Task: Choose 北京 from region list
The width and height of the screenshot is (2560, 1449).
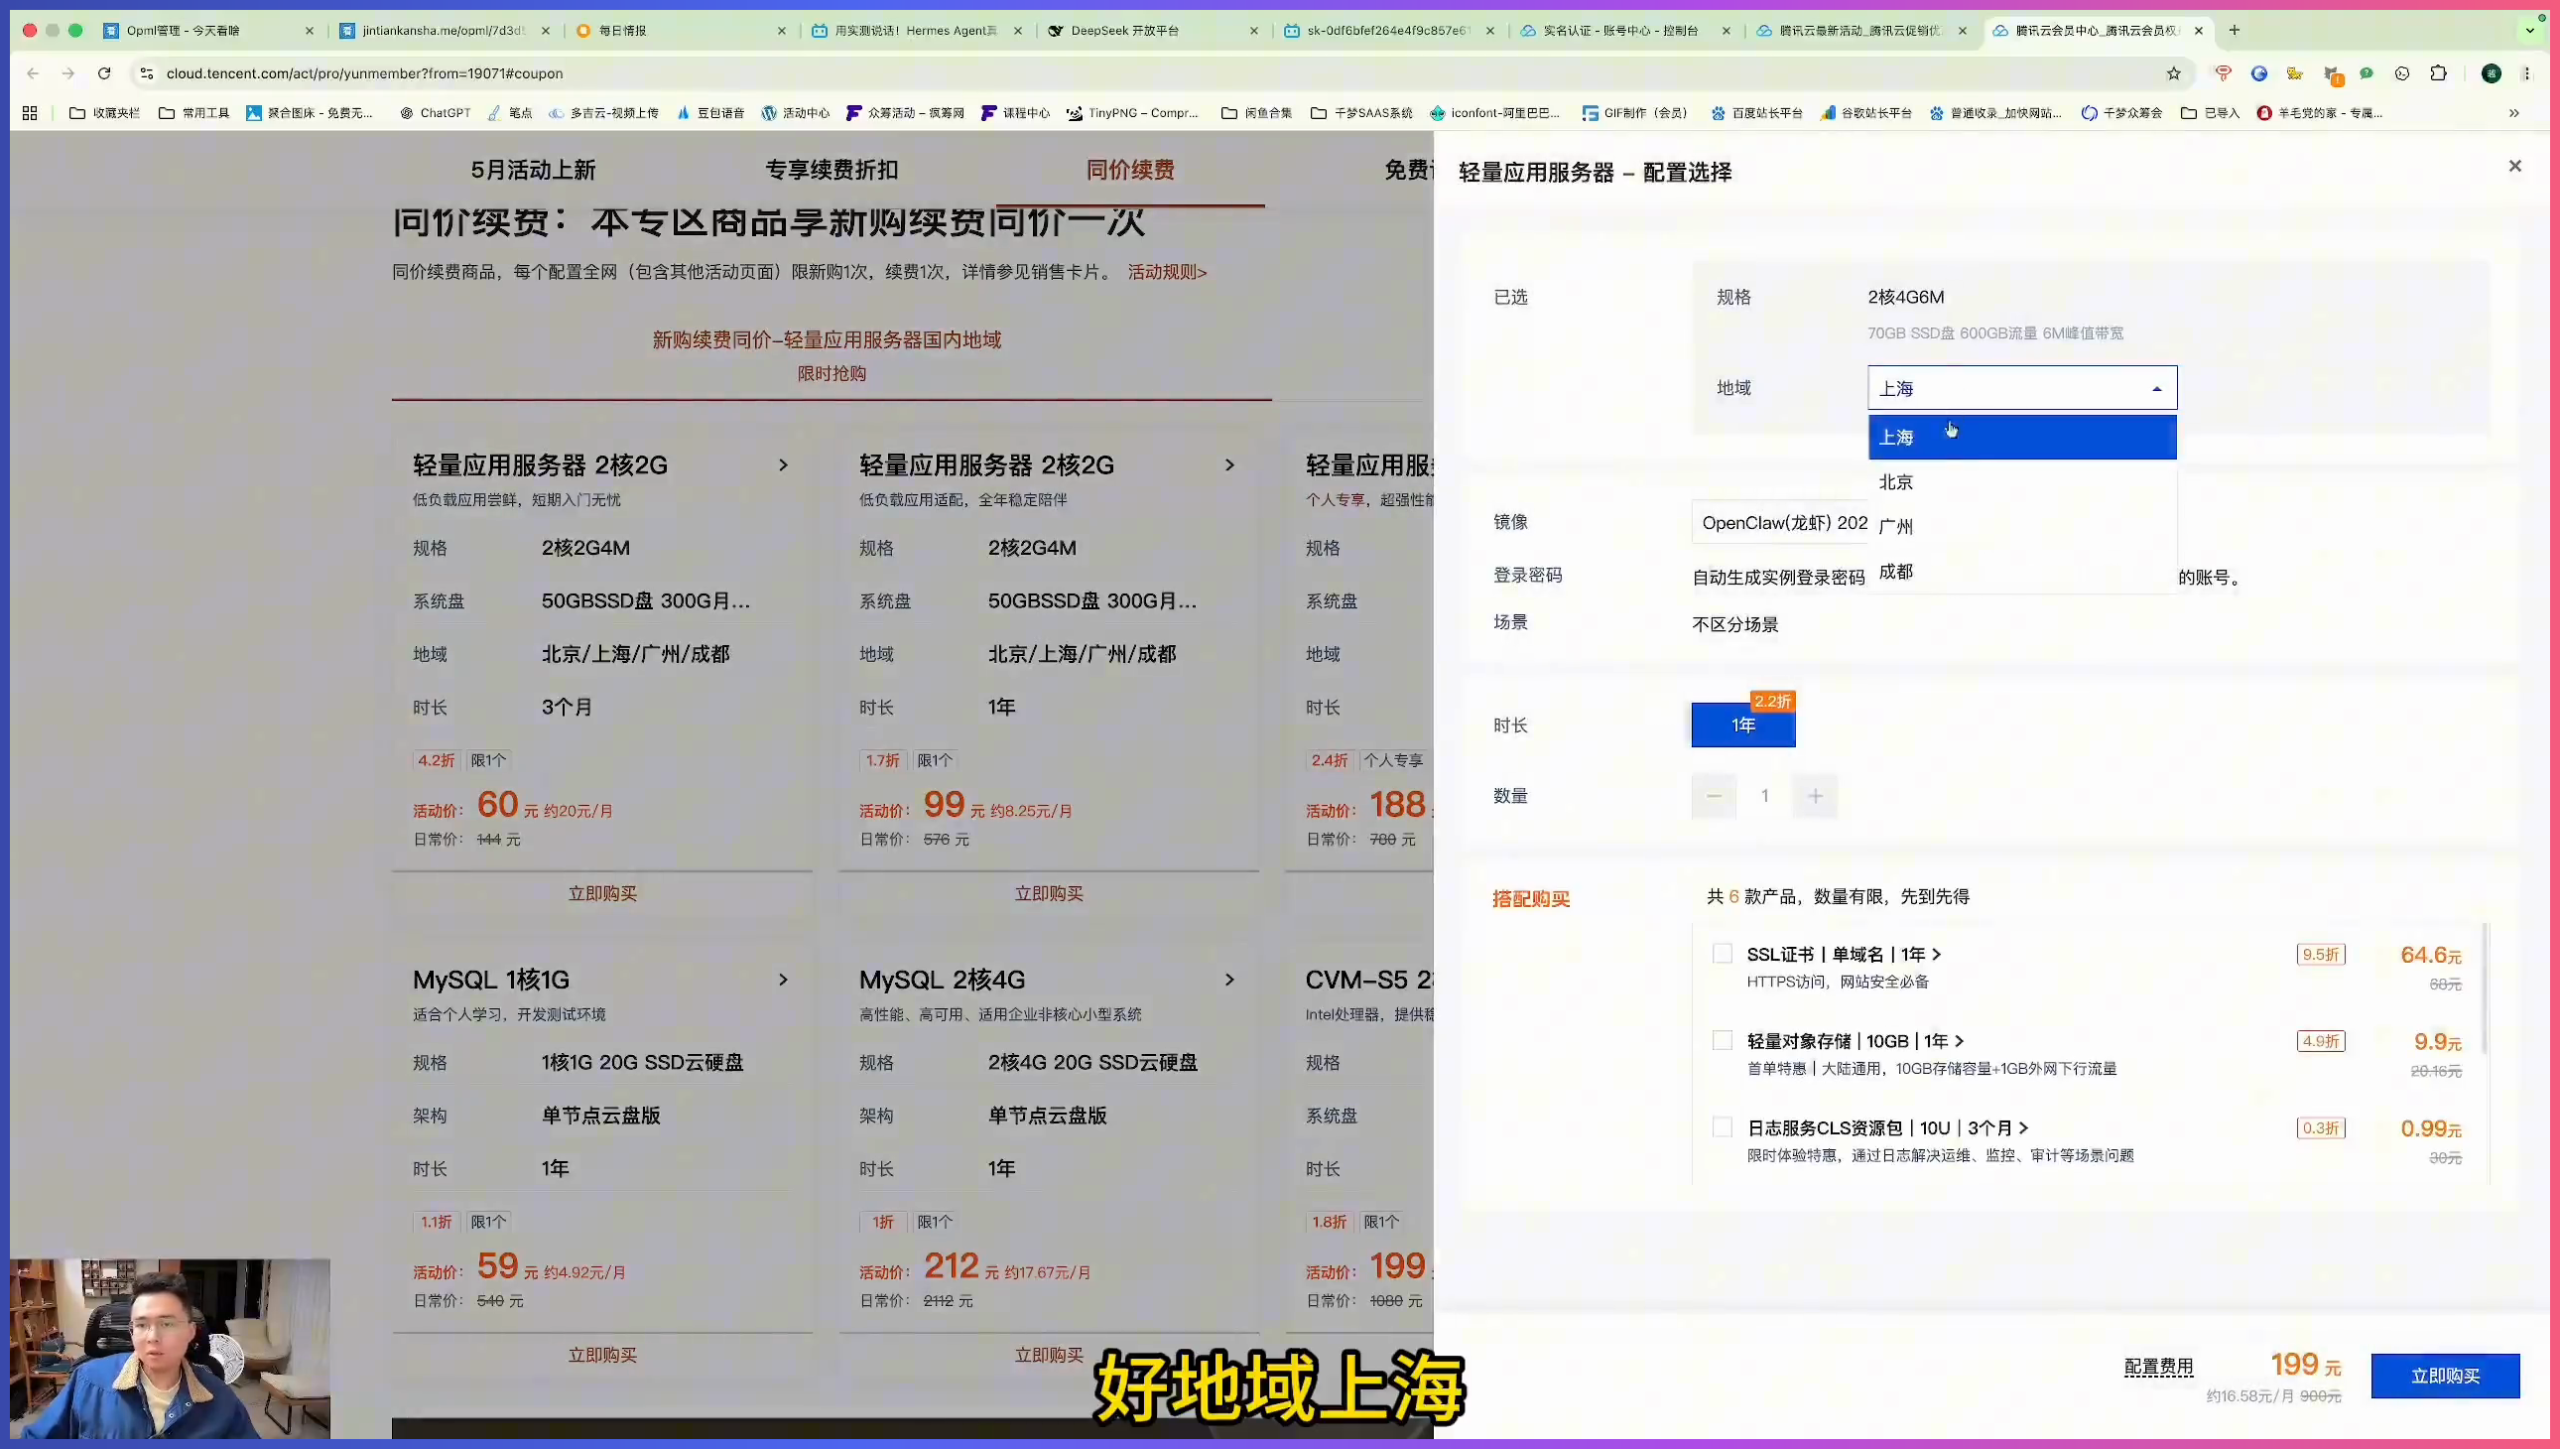Action: pyautogui.click(x=2022, y=482)
